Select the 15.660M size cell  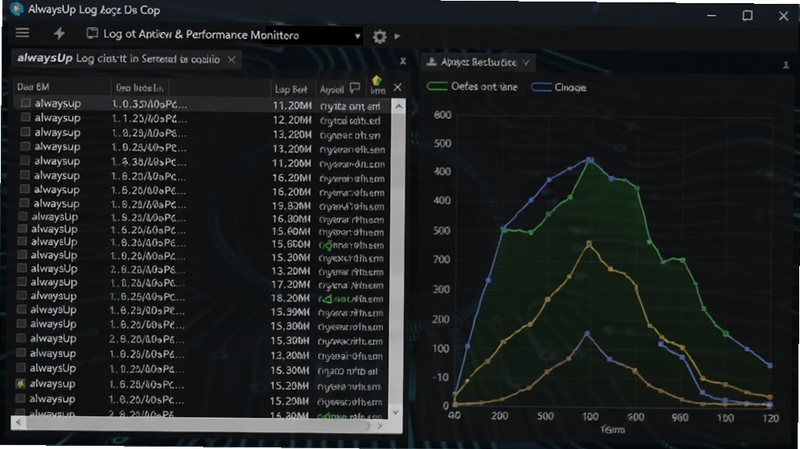point(291,244)
